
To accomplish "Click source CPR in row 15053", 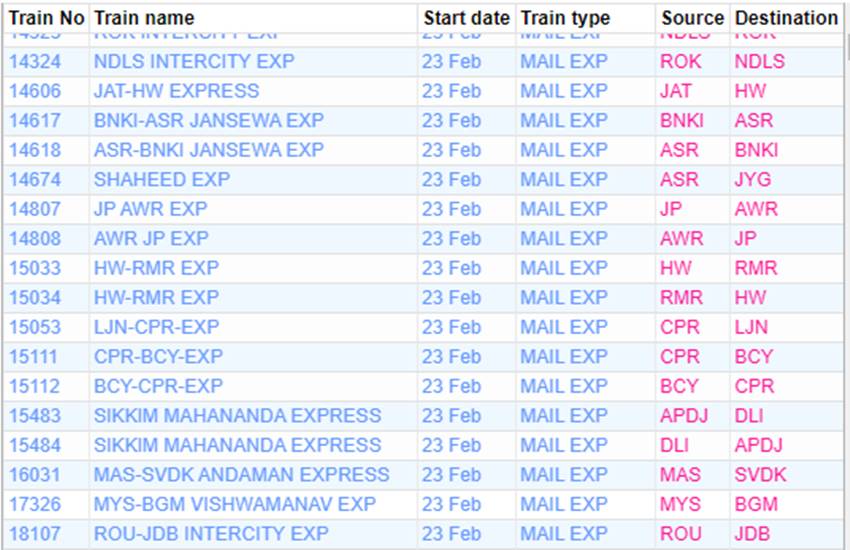I will click(679, 327).
